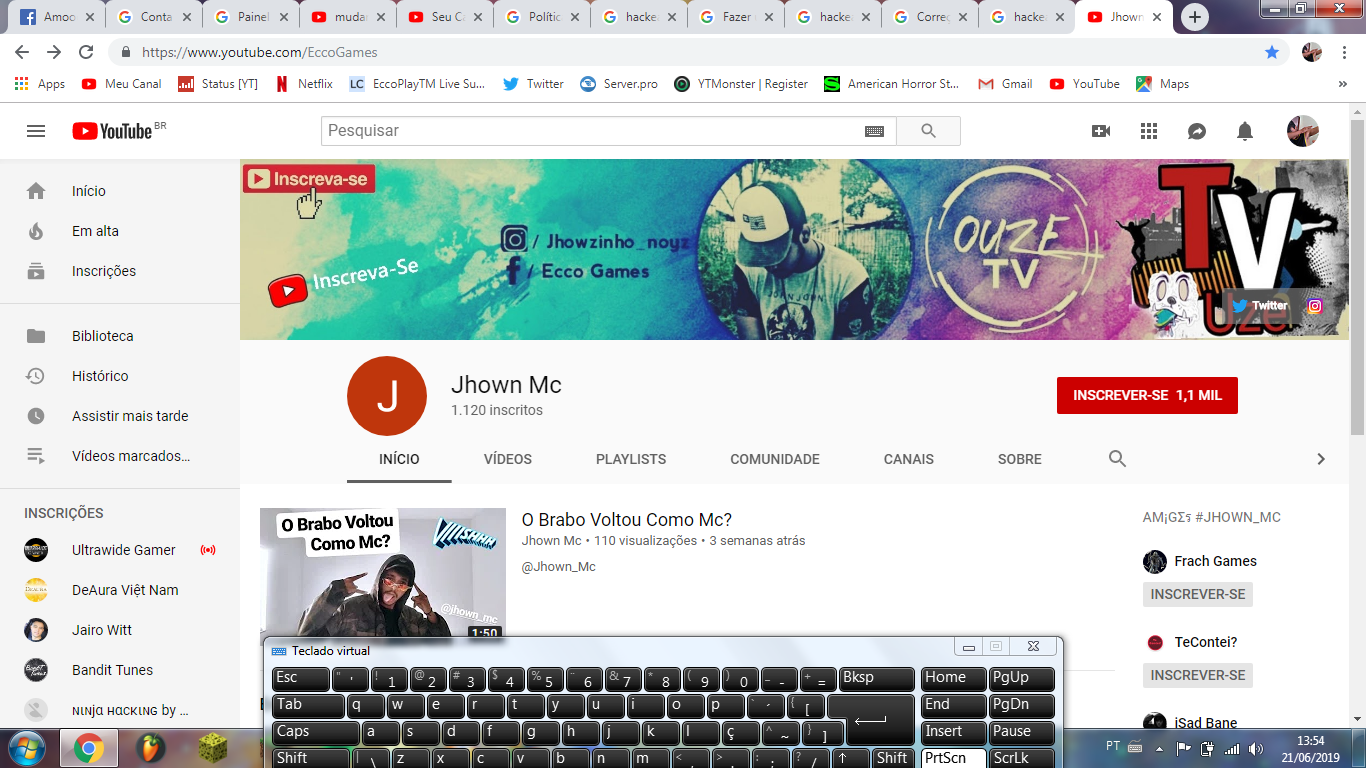Click the create video camera icon
The width and height of the screenshot is (1366, 768).
(1101, 131)
